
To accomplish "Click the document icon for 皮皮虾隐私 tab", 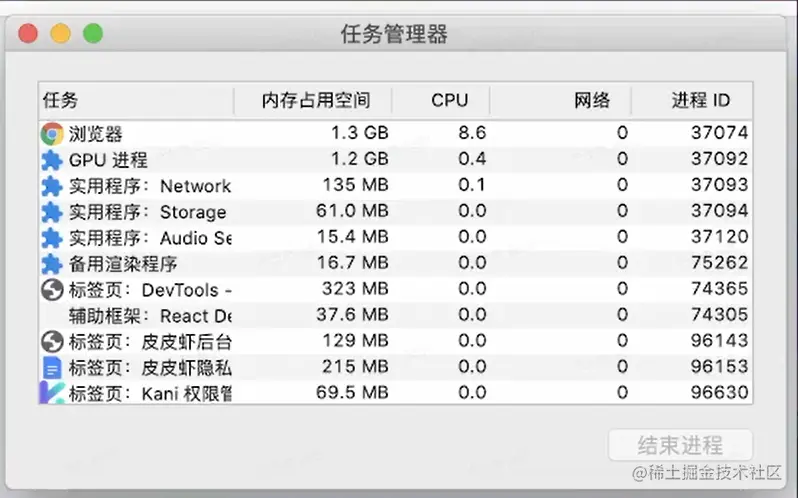I will tap(52, 367).
